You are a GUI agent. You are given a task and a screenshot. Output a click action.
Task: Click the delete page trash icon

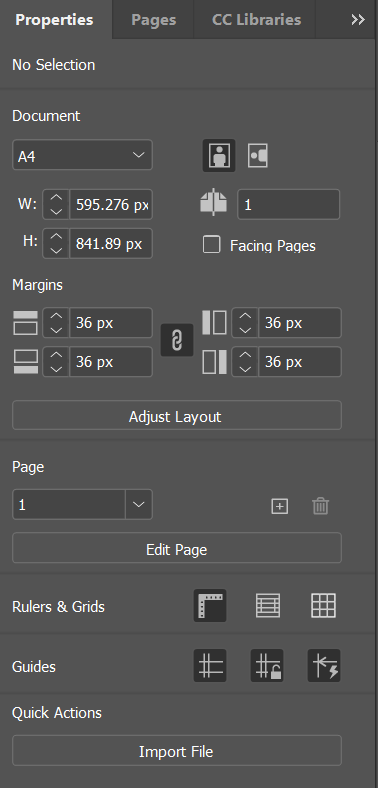pyautogui.click(x=320, y=506)
